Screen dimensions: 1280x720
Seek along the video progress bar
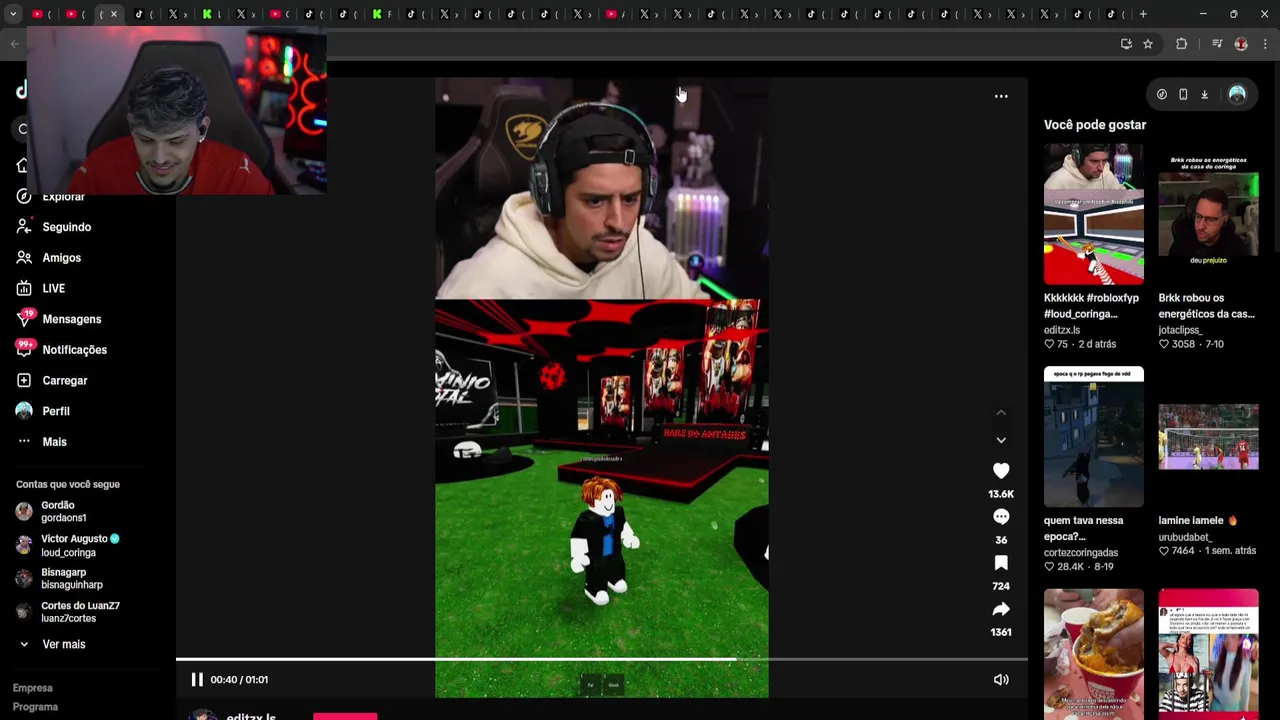[x=601, y=659]
